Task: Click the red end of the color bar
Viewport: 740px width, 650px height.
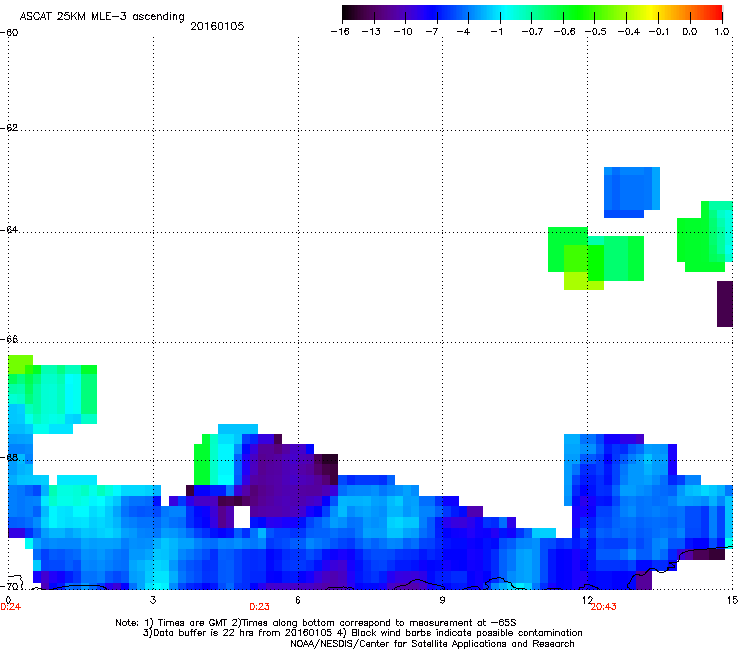Action: [x=715, y=13]
